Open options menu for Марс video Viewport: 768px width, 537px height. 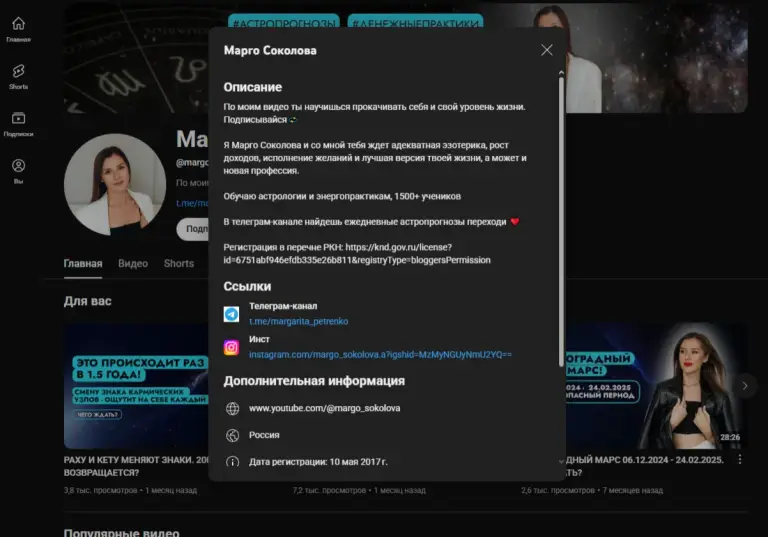coord(740,460)
